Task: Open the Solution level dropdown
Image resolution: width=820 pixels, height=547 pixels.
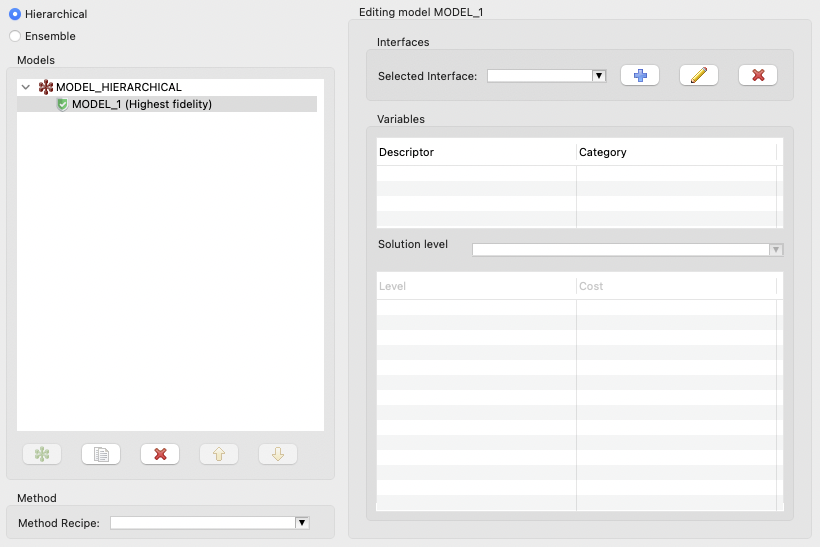Action: [627, 250]
